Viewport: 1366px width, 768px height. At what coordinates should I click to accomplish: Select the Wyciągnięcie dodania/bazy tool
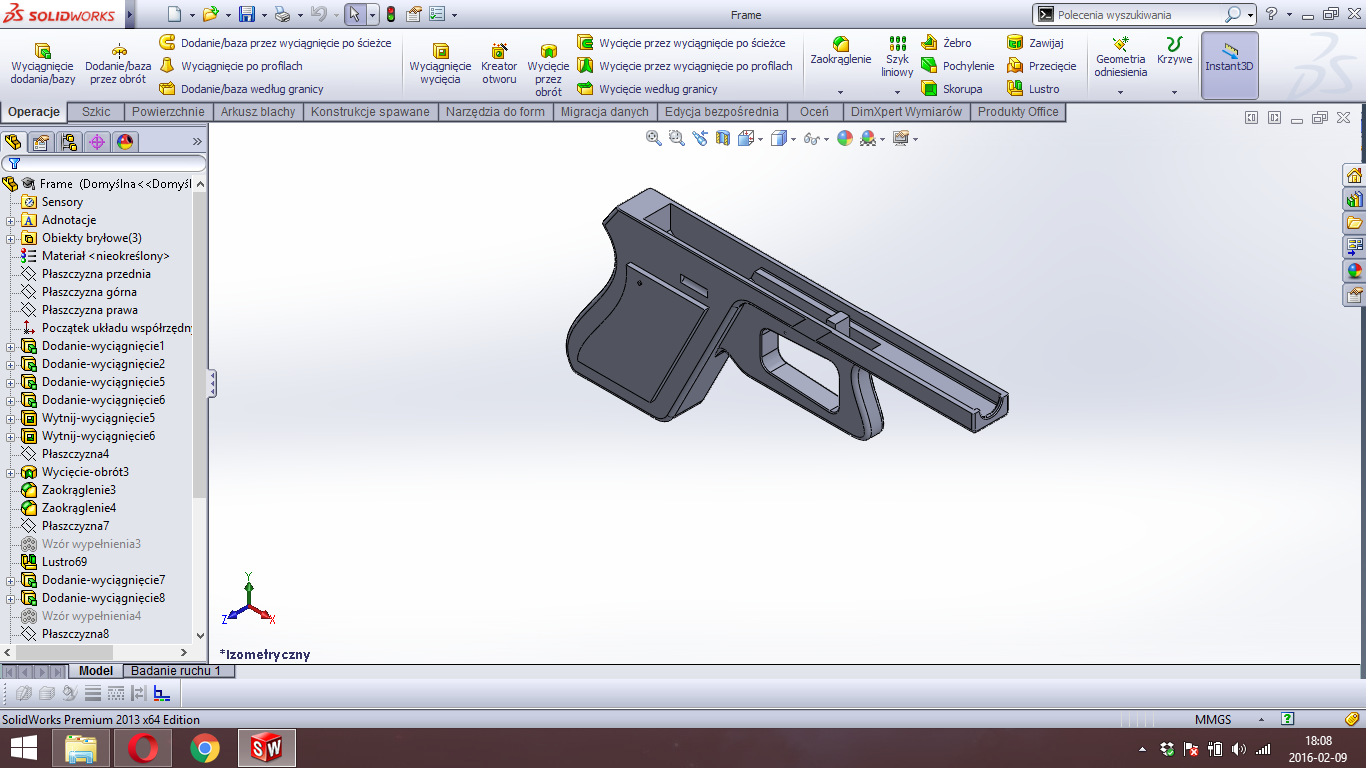pos(43,65)
